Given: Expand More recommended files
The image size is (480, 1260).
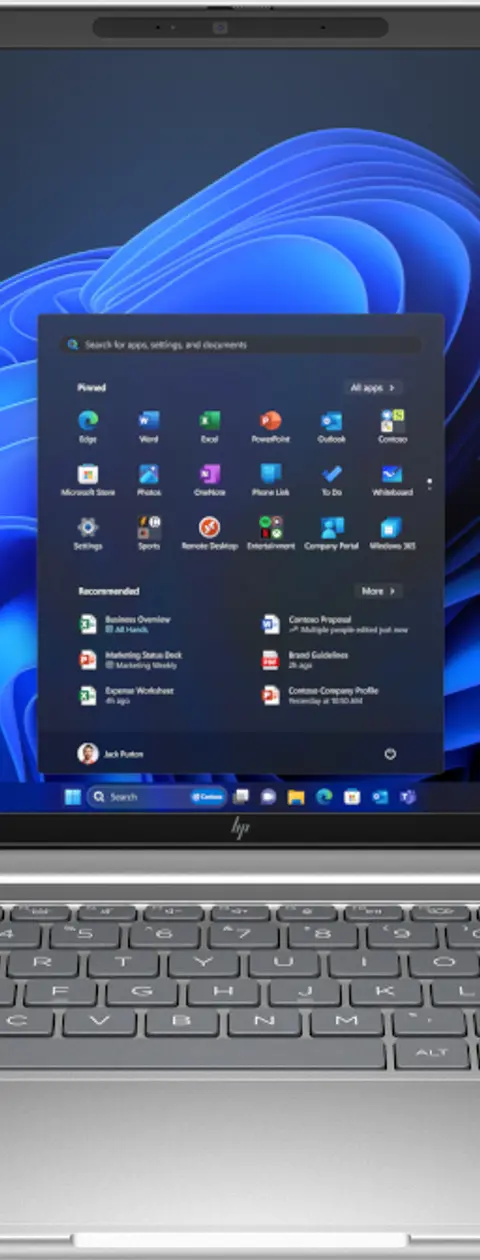Looking at the screenshot, I should [x=379, y=591].
